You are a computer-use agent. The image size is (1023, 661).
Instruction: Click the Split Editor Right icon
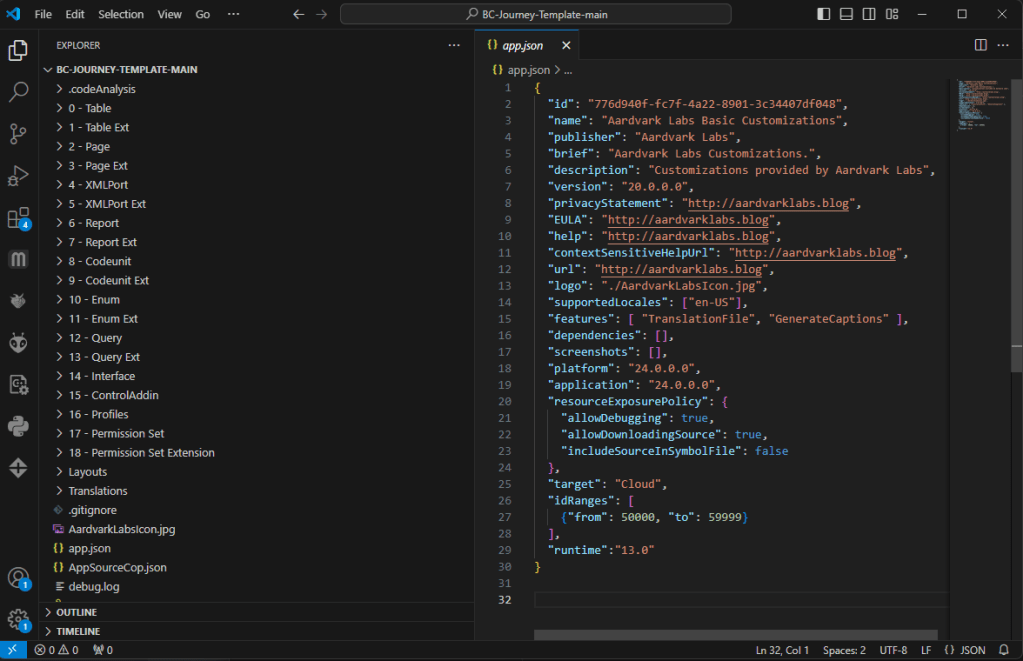point(980,45)
